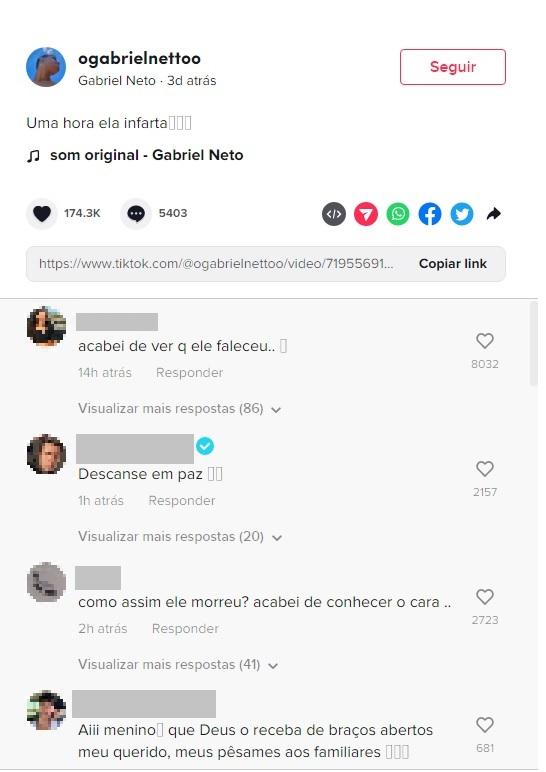Click Copiar link button
The height and width of the screenshot is (772, 546).
pos(452,264)
